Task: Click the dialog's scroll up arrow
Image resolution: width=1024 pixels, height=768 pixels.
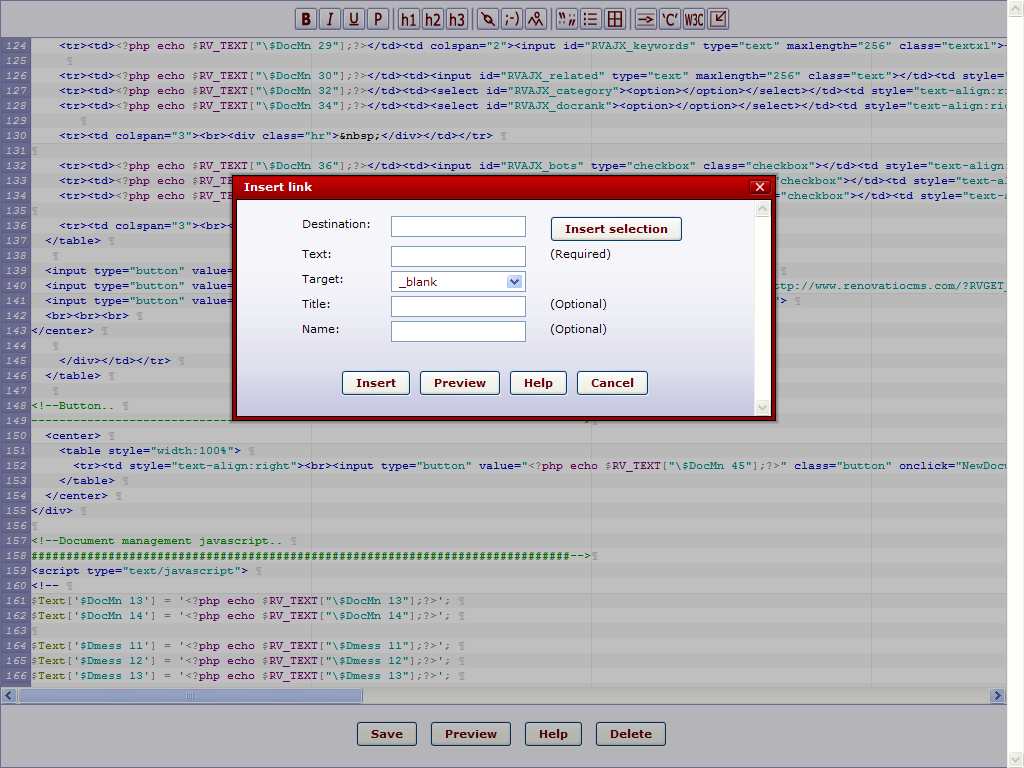Action: [x=762, y=209]
